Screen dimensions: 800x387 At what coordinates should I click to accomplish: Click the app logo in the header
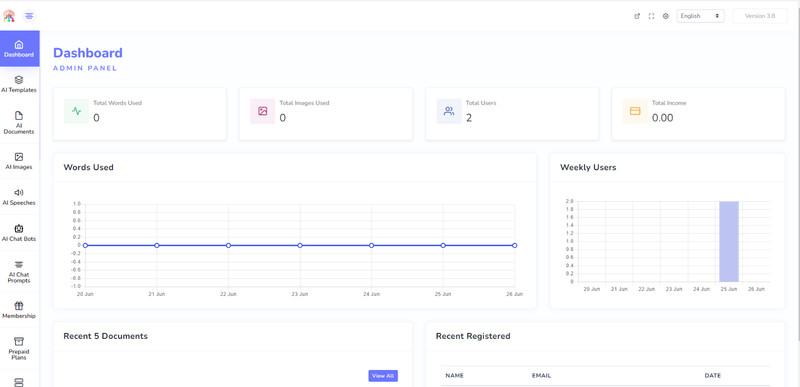pyautogui.click(x=9, y=16)
